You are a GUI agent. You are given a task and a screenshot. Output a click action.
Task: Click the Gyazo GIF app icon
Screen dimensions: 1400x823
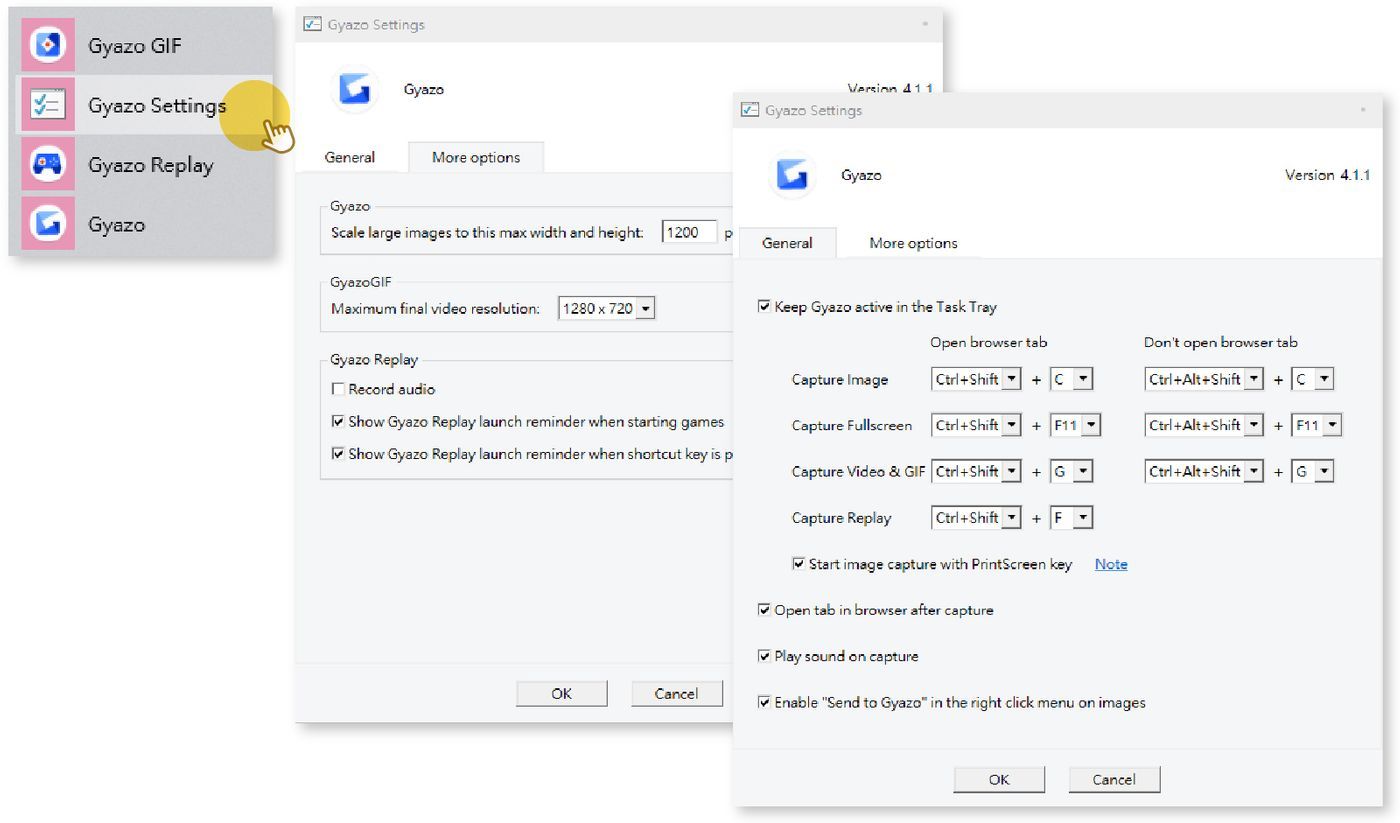(x=48, y=45)
